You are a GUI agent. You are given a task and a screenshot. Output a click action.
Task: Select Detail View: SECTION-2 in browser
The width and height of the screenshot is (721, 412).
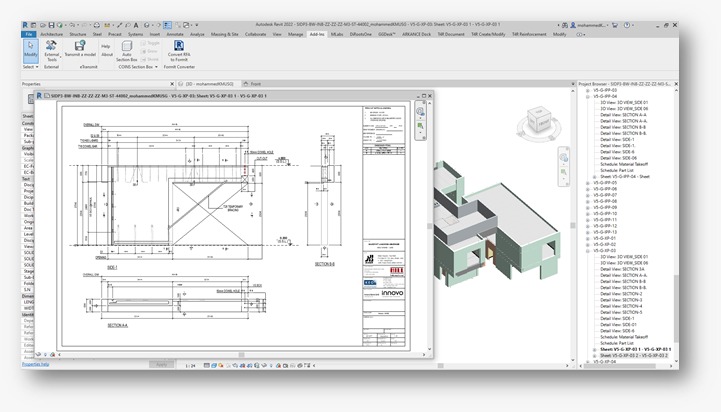621,294
